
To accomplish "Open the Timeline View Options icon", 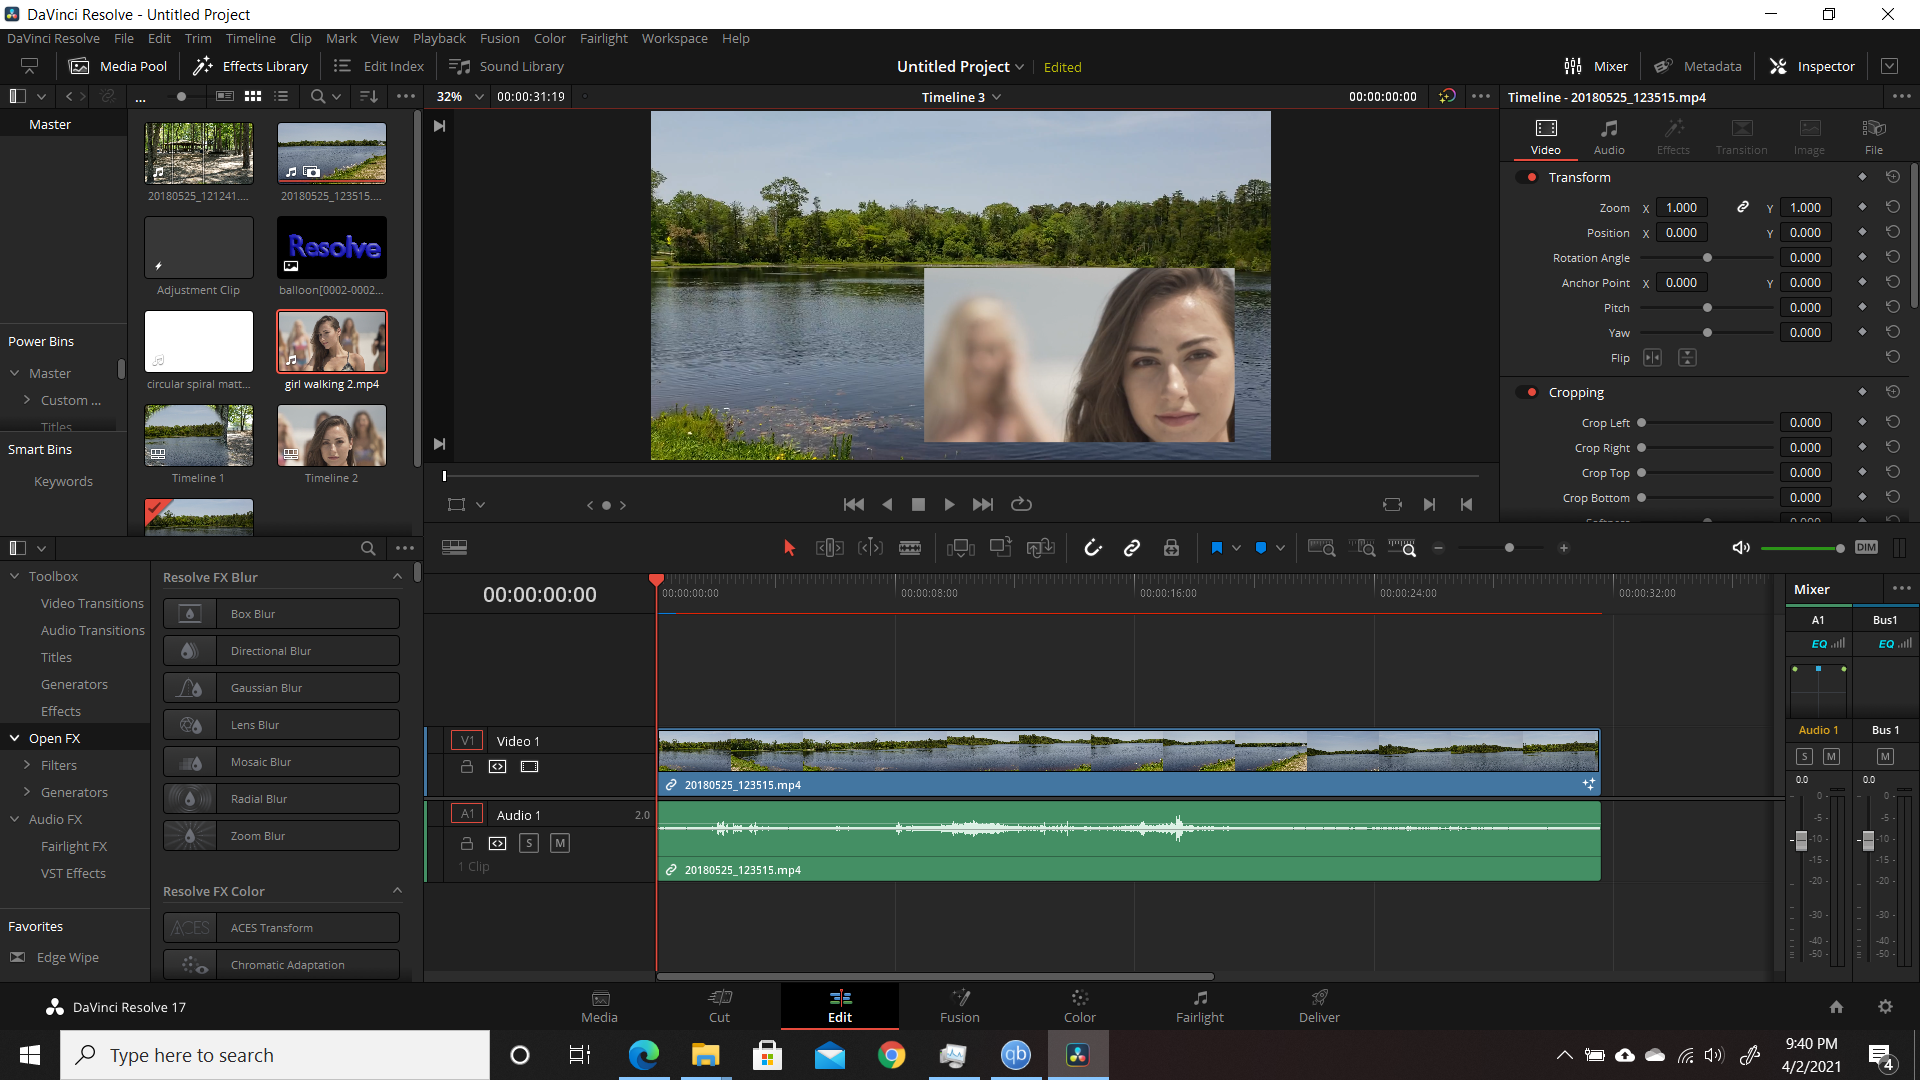I will (454, 548).
